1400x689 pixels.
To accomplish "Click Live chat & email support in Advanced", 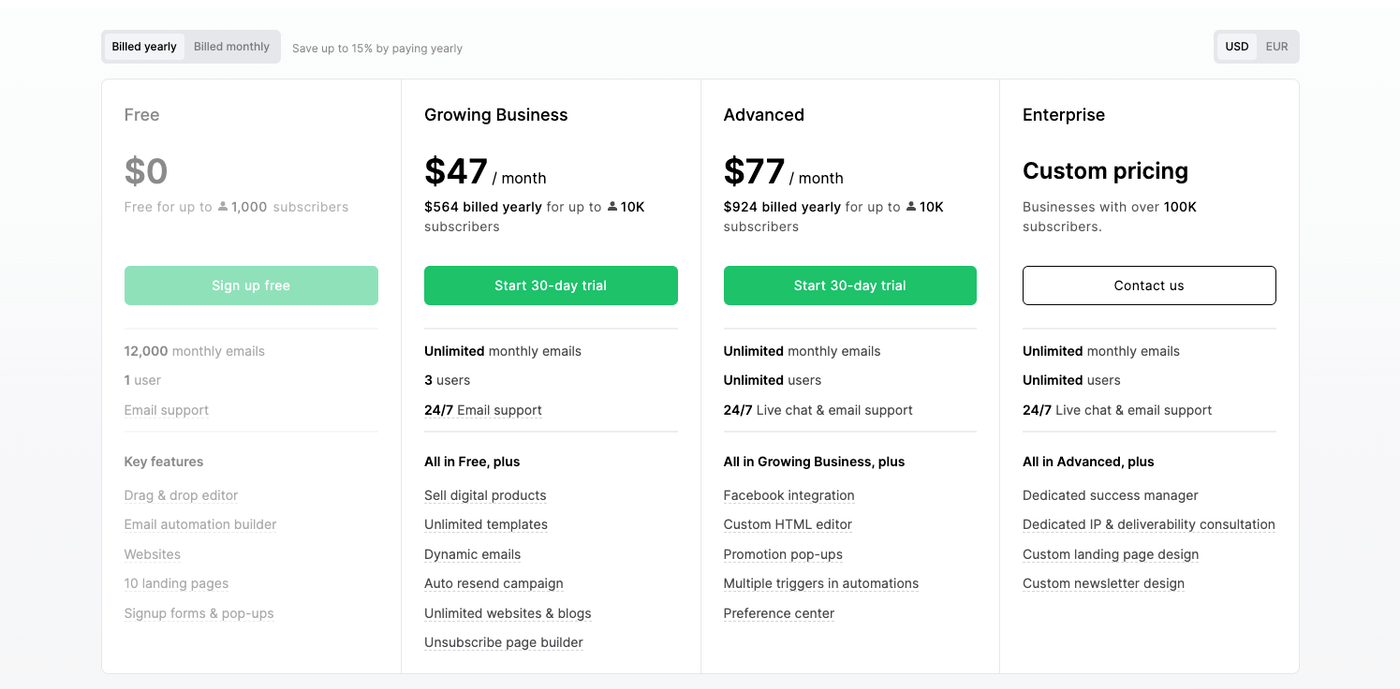I will (834, 410).
